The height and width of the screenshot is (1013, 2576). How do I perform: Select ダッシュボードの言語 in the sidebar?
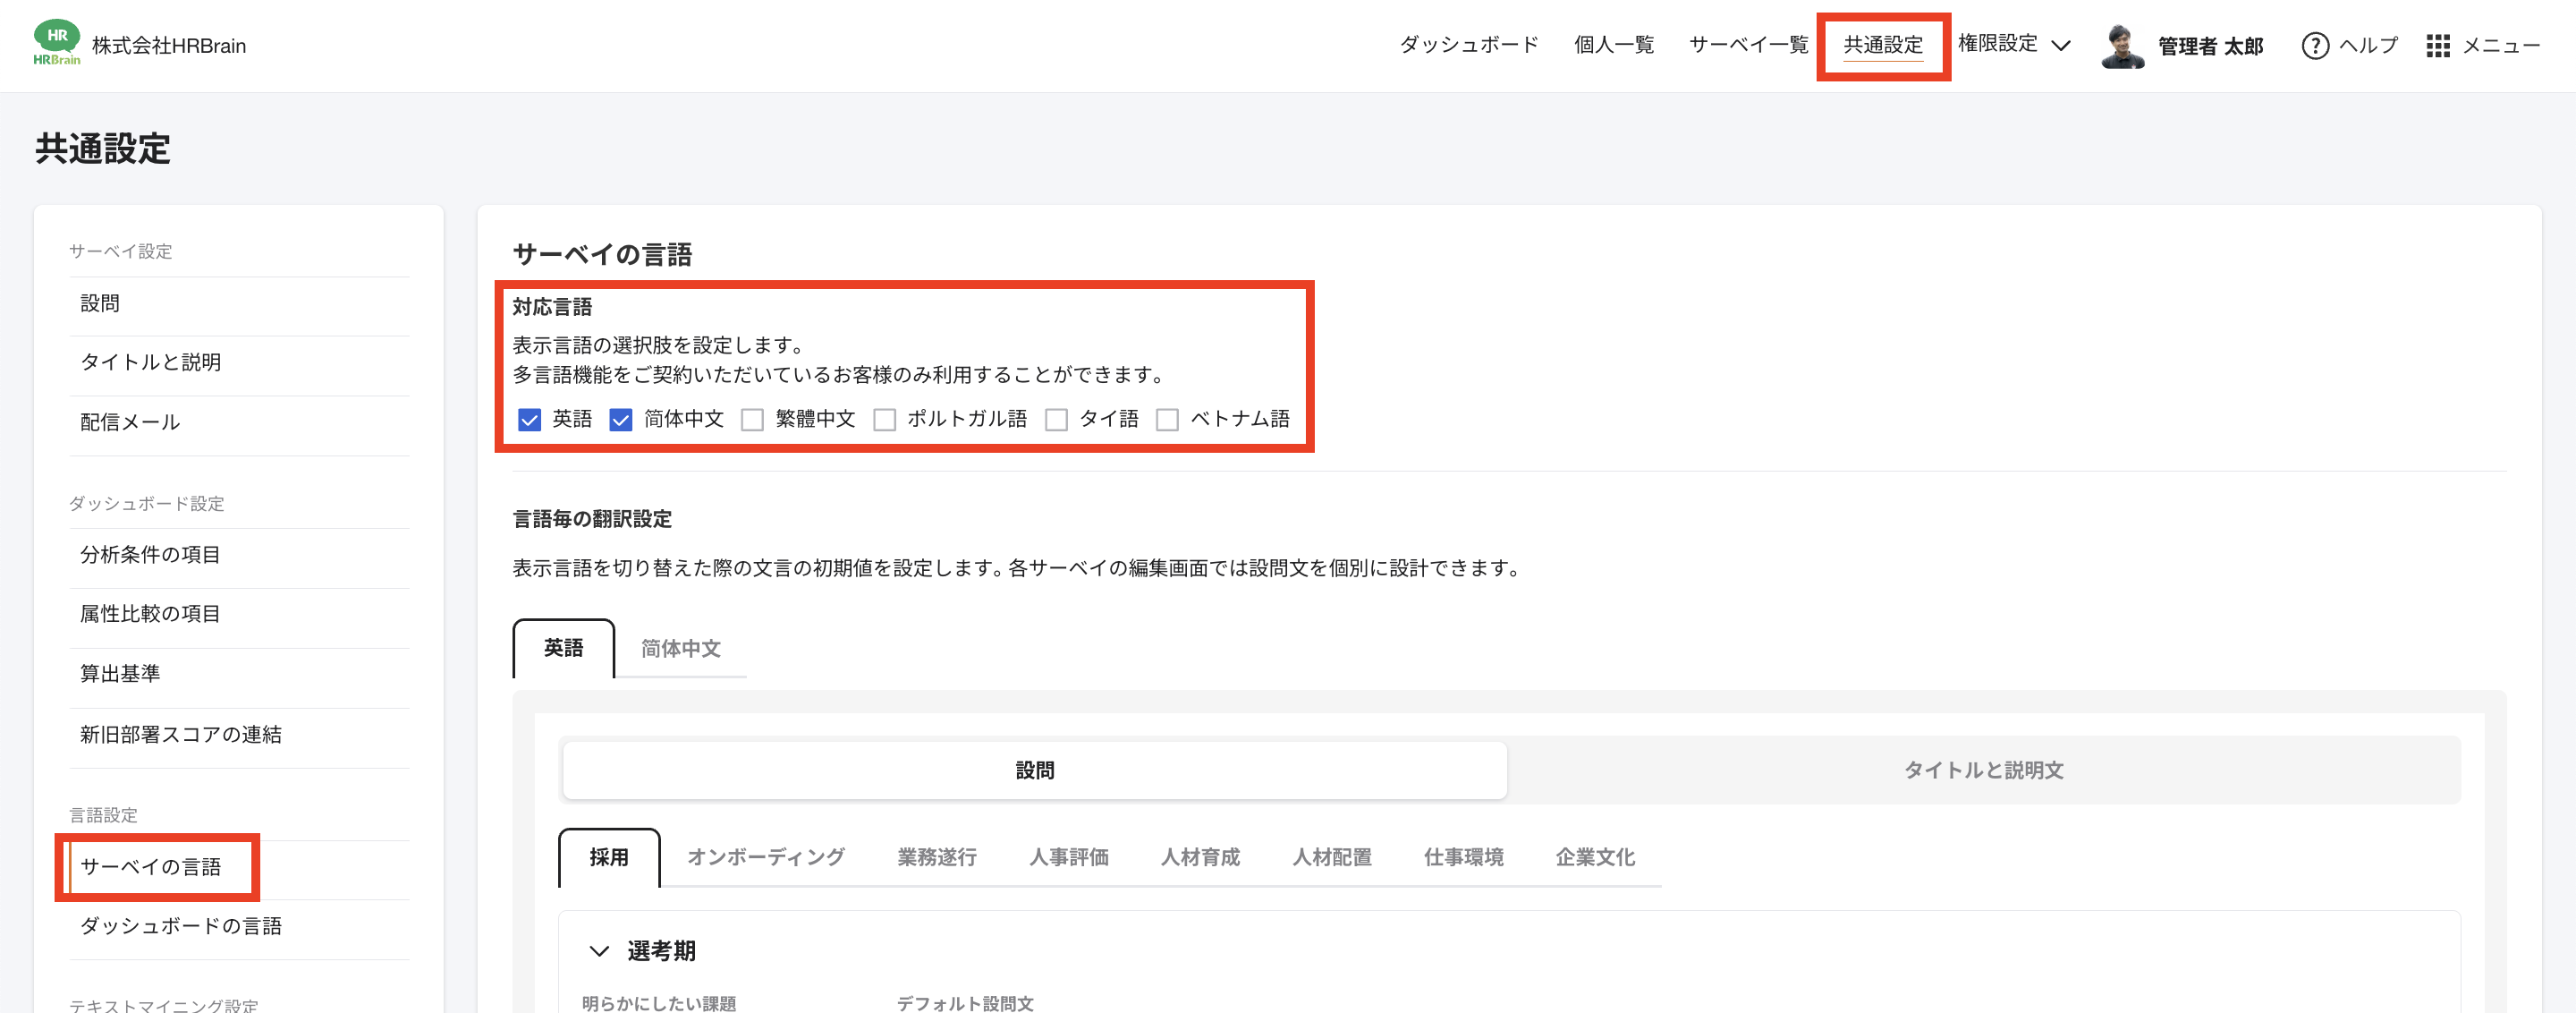coord(182,926)
